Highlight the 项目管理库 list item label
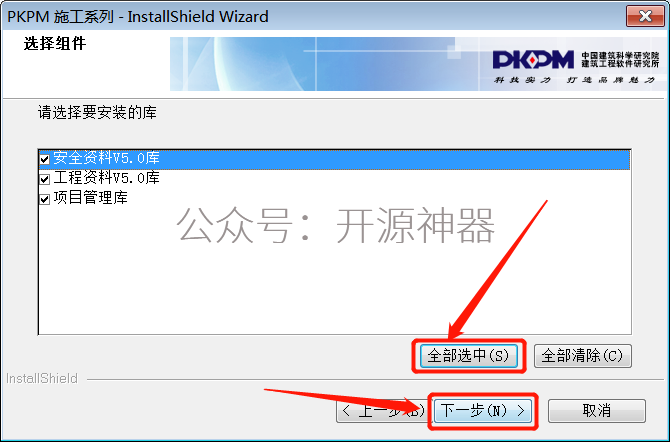The height and width of the screenshot is (442, 670). tap(91, 197)
